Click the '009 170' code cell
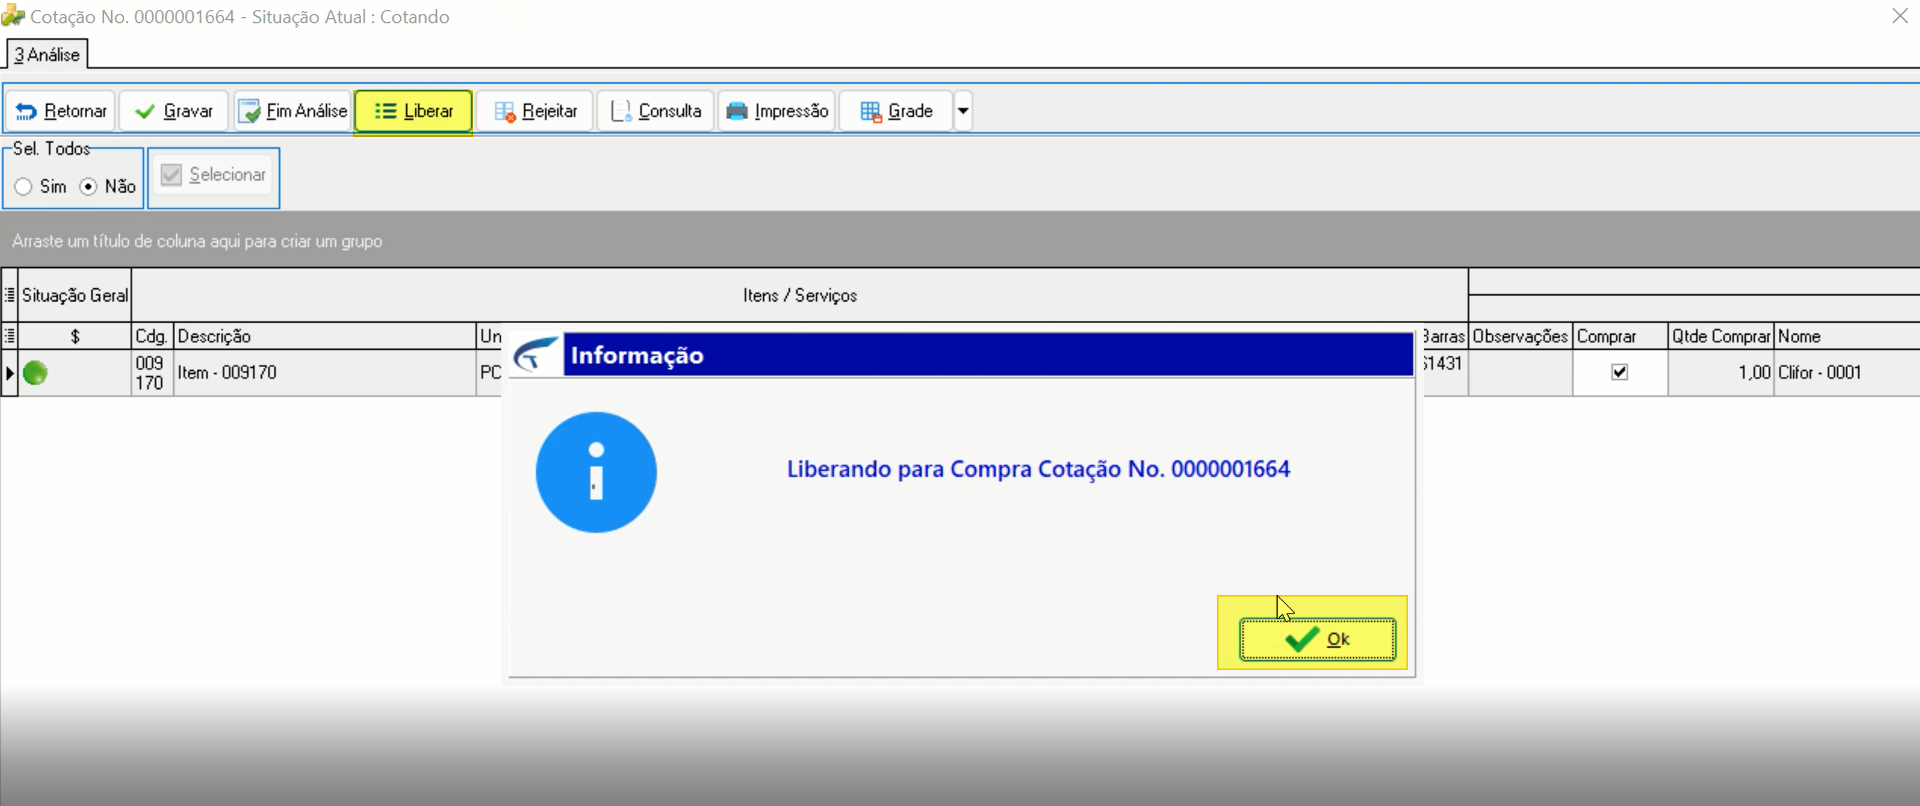The height and width of the screenshot is (806, 1920). 153,372
